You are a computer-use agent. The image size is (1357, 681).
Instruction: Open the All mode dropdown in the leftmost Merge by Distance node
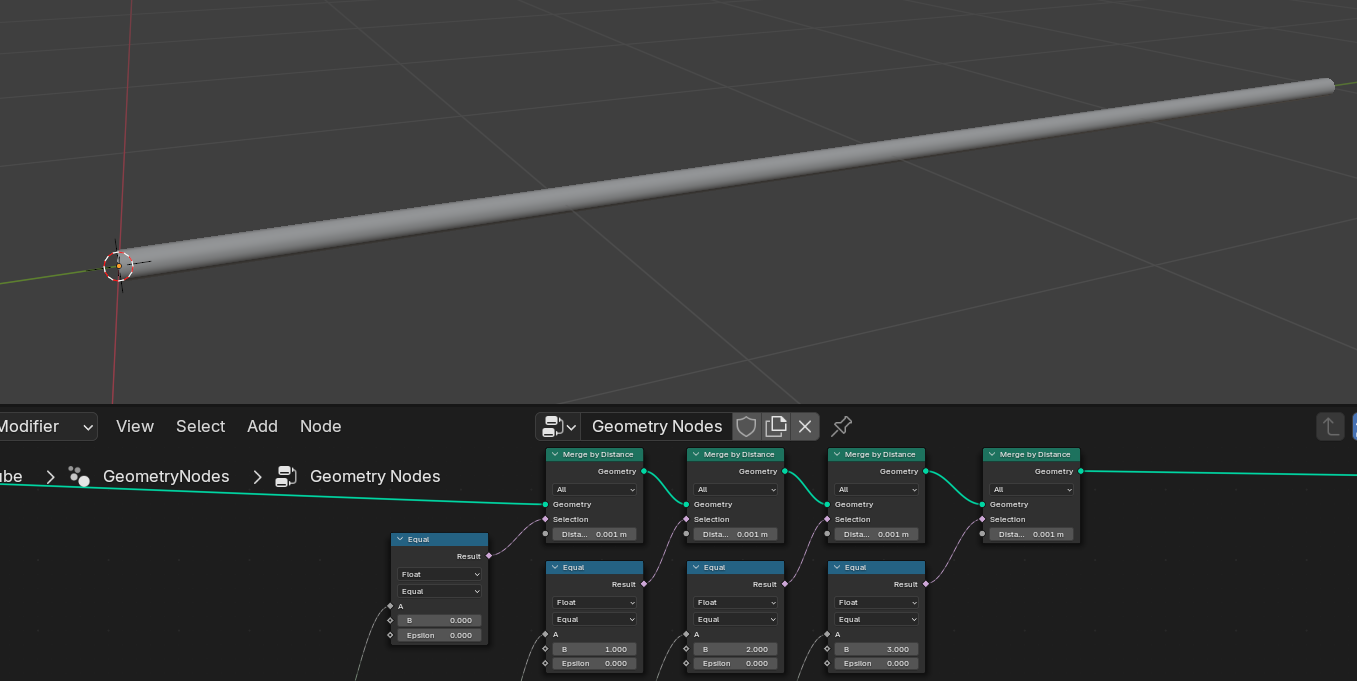(x=594, y=490)
